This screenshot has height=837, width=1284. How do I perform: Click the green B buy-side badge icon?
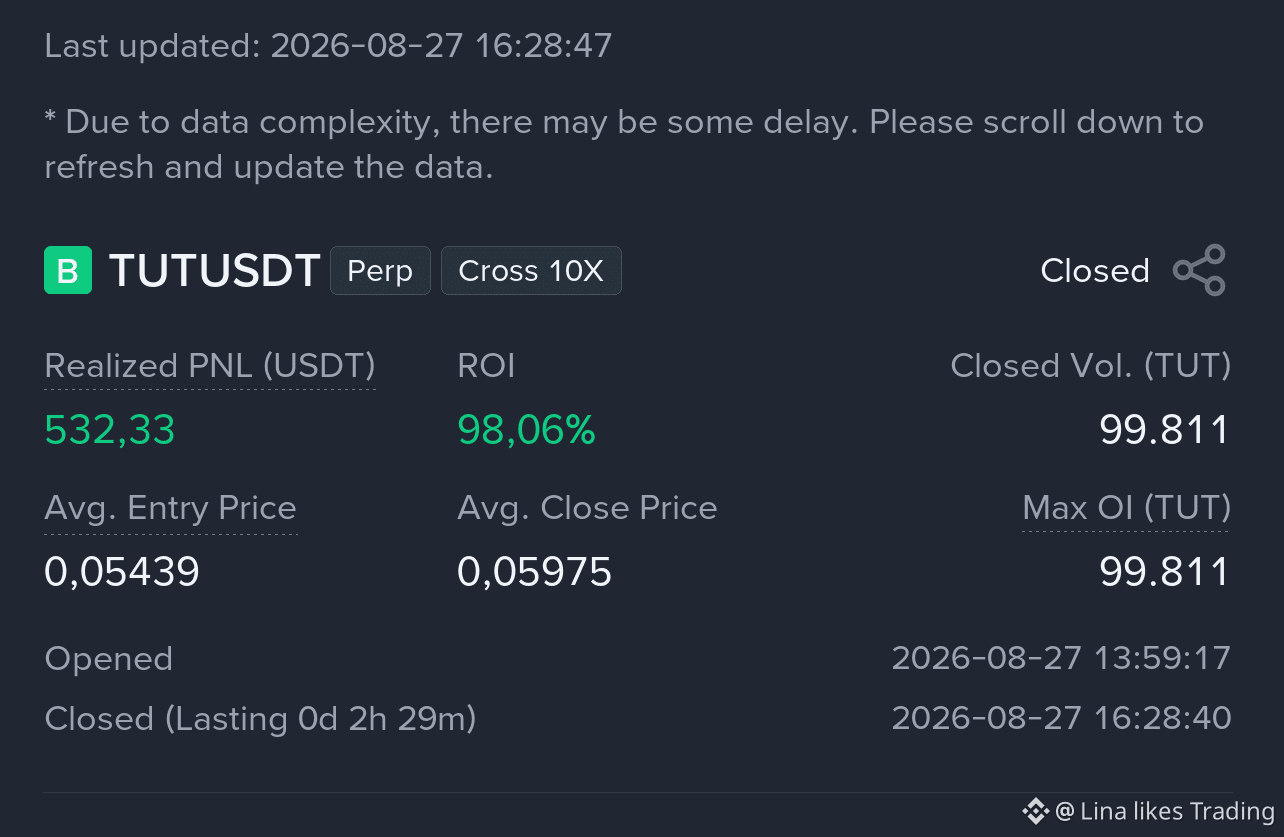68,270
